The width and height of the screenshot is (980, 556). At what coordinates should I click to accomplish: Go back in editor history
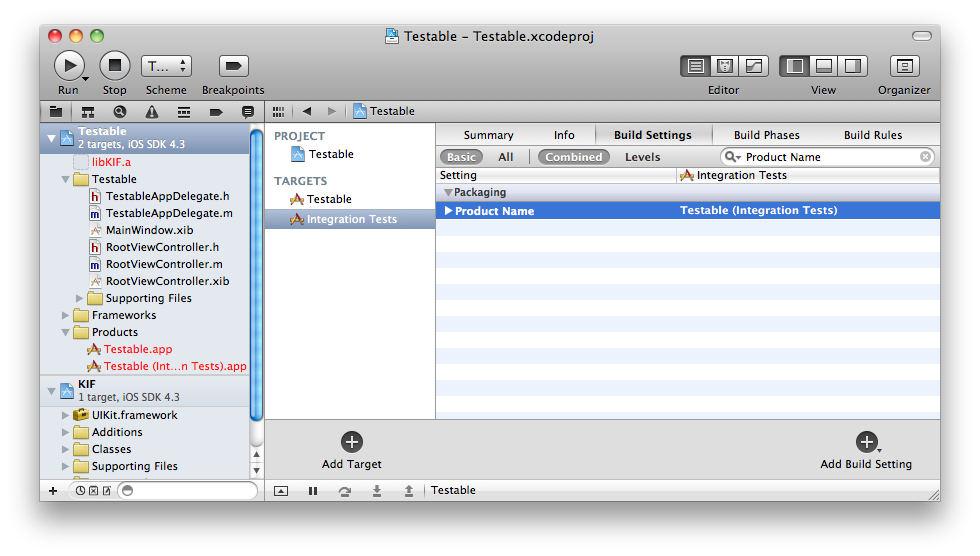[x=307, y=111]
